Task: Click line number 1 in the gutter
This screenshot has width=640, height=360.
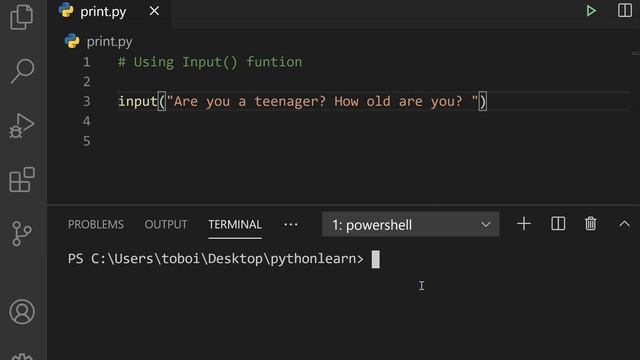Action: (87, 62)
